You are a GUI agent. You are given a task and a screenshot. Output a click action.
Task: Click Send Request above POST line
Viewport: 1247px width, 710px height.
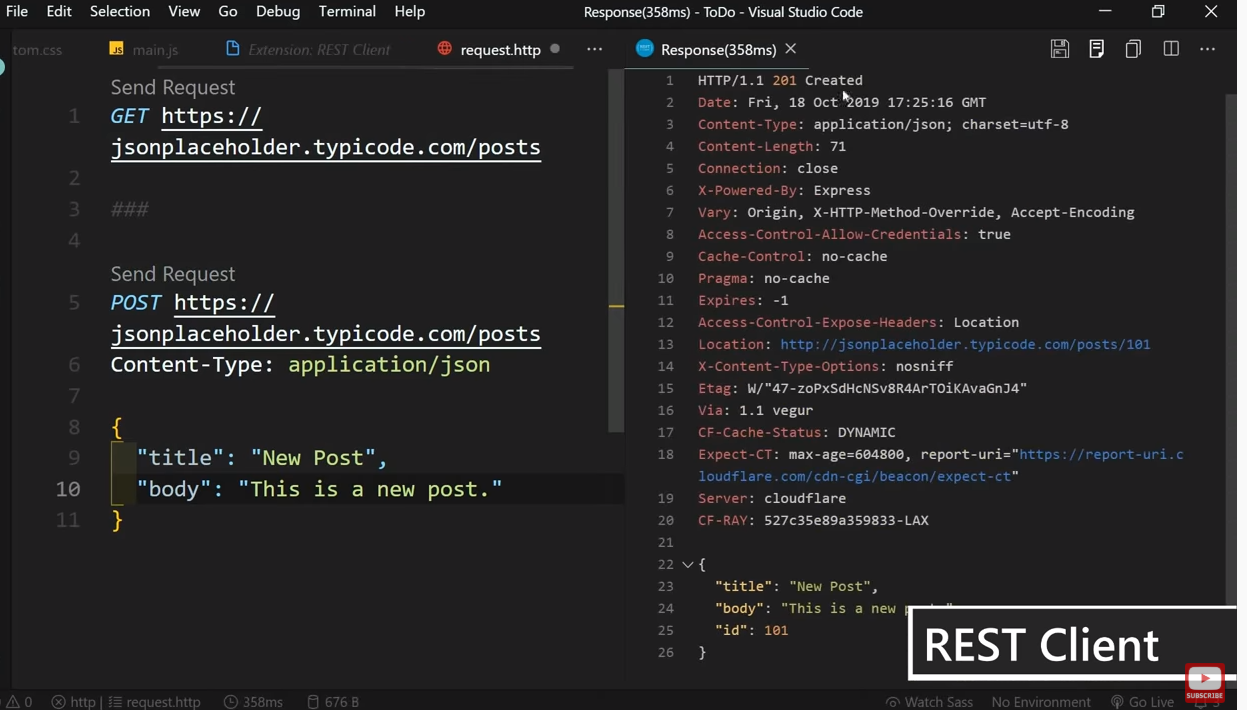173,274
